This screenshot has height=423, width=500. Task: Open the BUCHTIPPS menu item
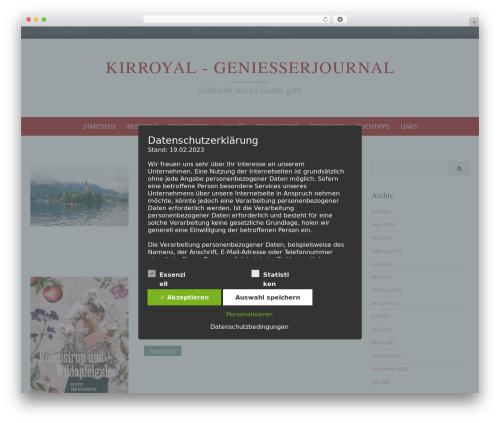tap(373, 127)
